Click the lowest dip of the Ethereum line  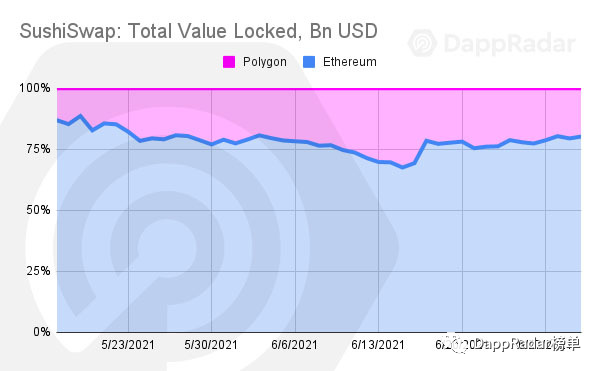[x=402, y=167]
